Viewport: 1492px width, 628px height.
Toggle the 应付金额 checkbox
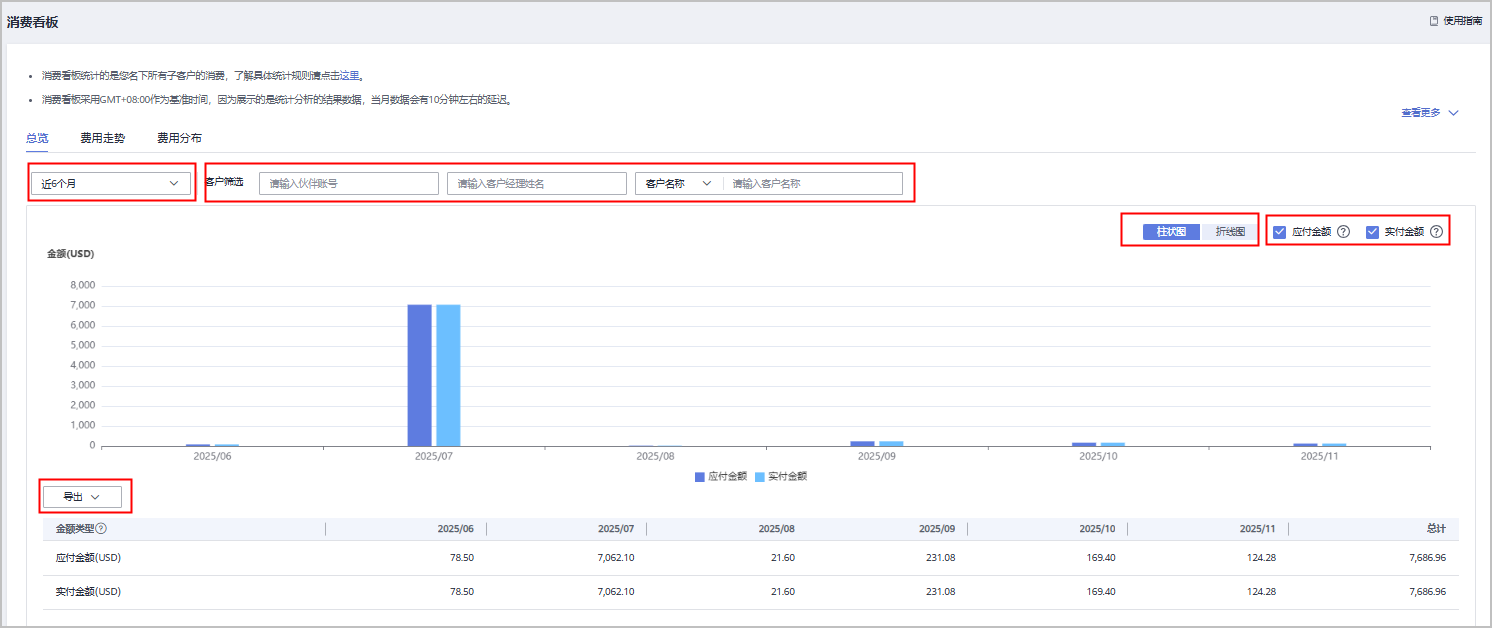(1279, 232)
